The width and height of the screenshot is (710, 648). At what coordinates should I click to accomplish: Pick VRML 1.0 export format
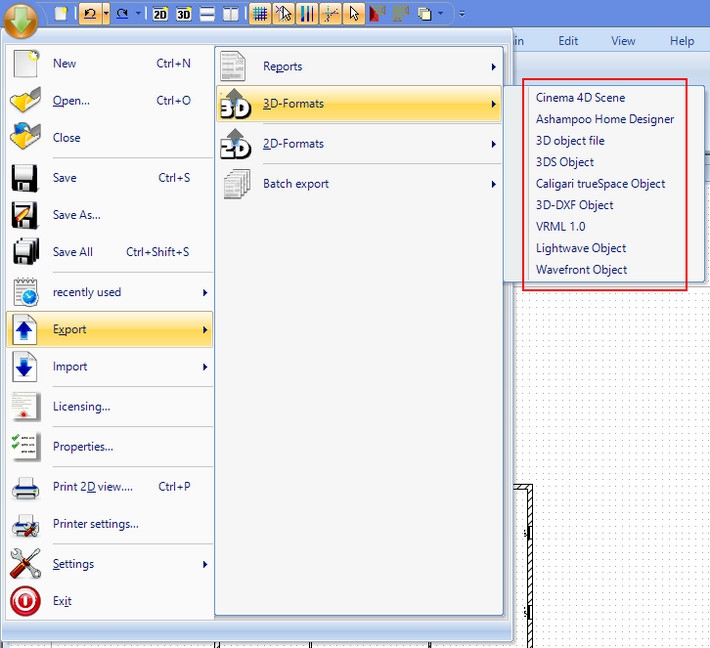tap(561, 226)
